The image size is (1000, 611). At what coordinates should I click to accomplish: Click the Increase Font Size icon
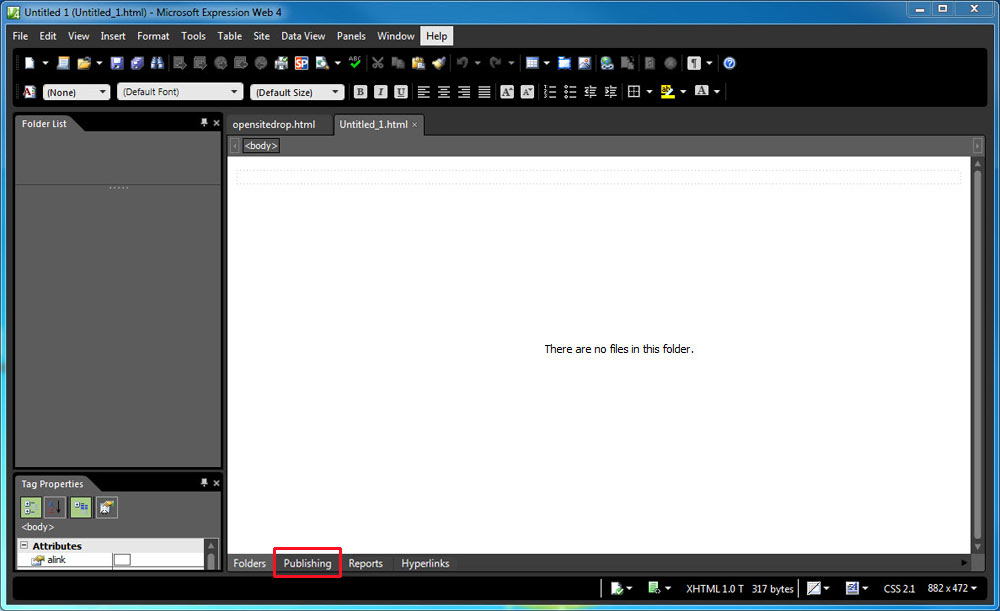(507, 92)
